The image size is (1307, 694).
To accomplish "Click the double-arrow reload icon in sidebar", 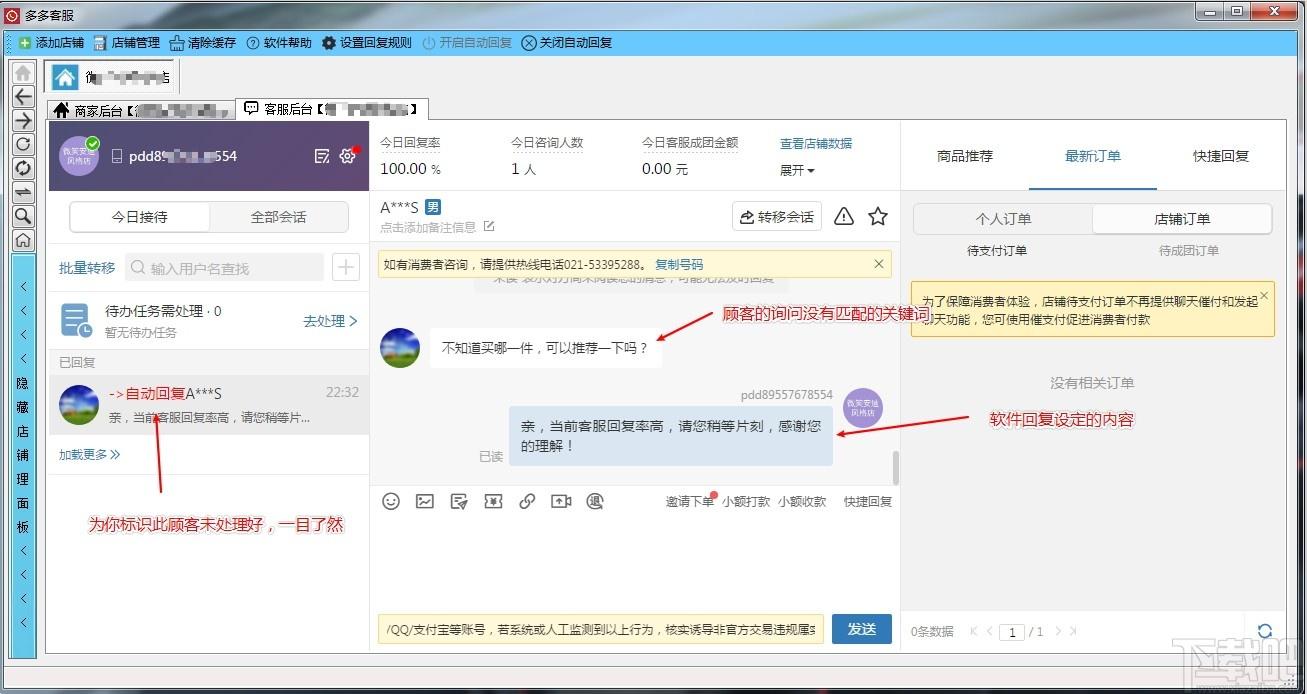I will (x=23, y=168).
